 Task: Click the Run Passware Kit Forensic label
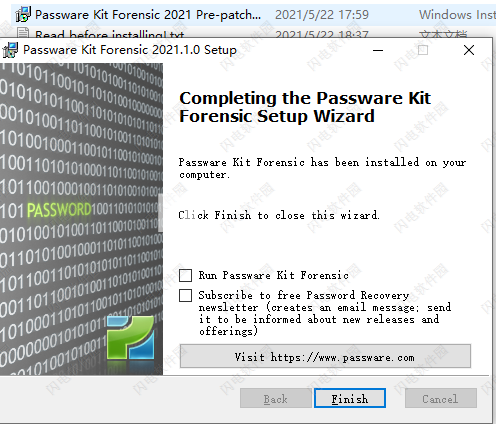pyautogui.click(x=274, y=275)
